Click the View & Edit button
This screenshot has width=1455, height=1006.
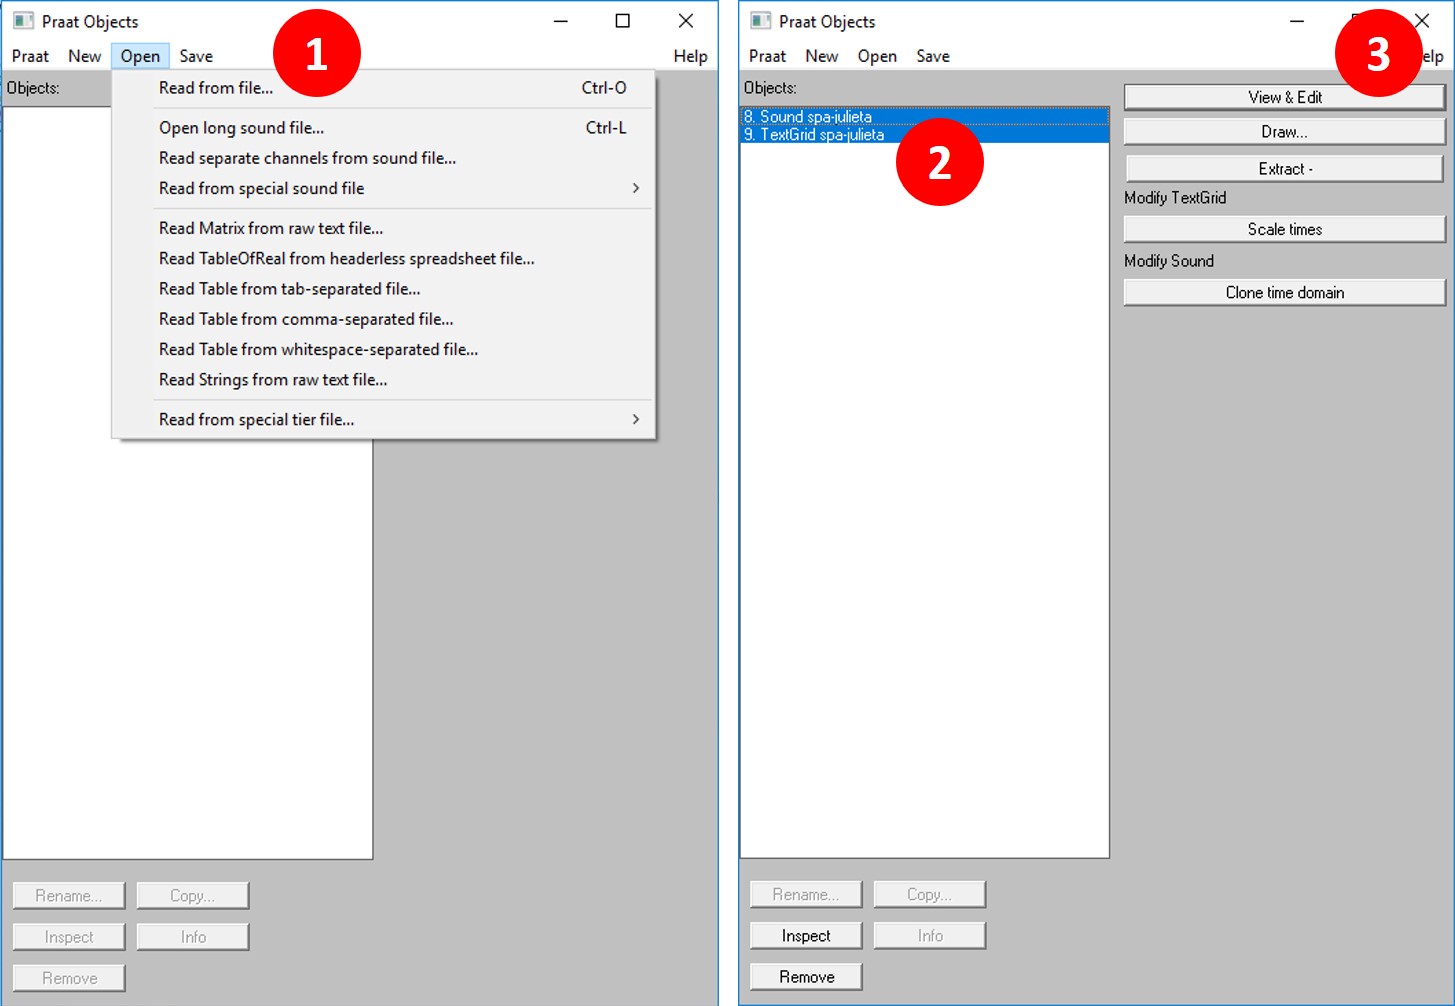click(1285, 97)
